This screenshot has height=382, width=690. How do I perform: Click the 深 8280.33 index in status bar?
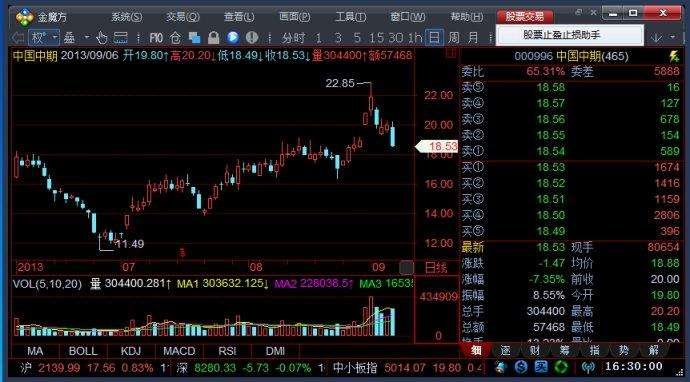pyautogui.click(x=244, y=367)
